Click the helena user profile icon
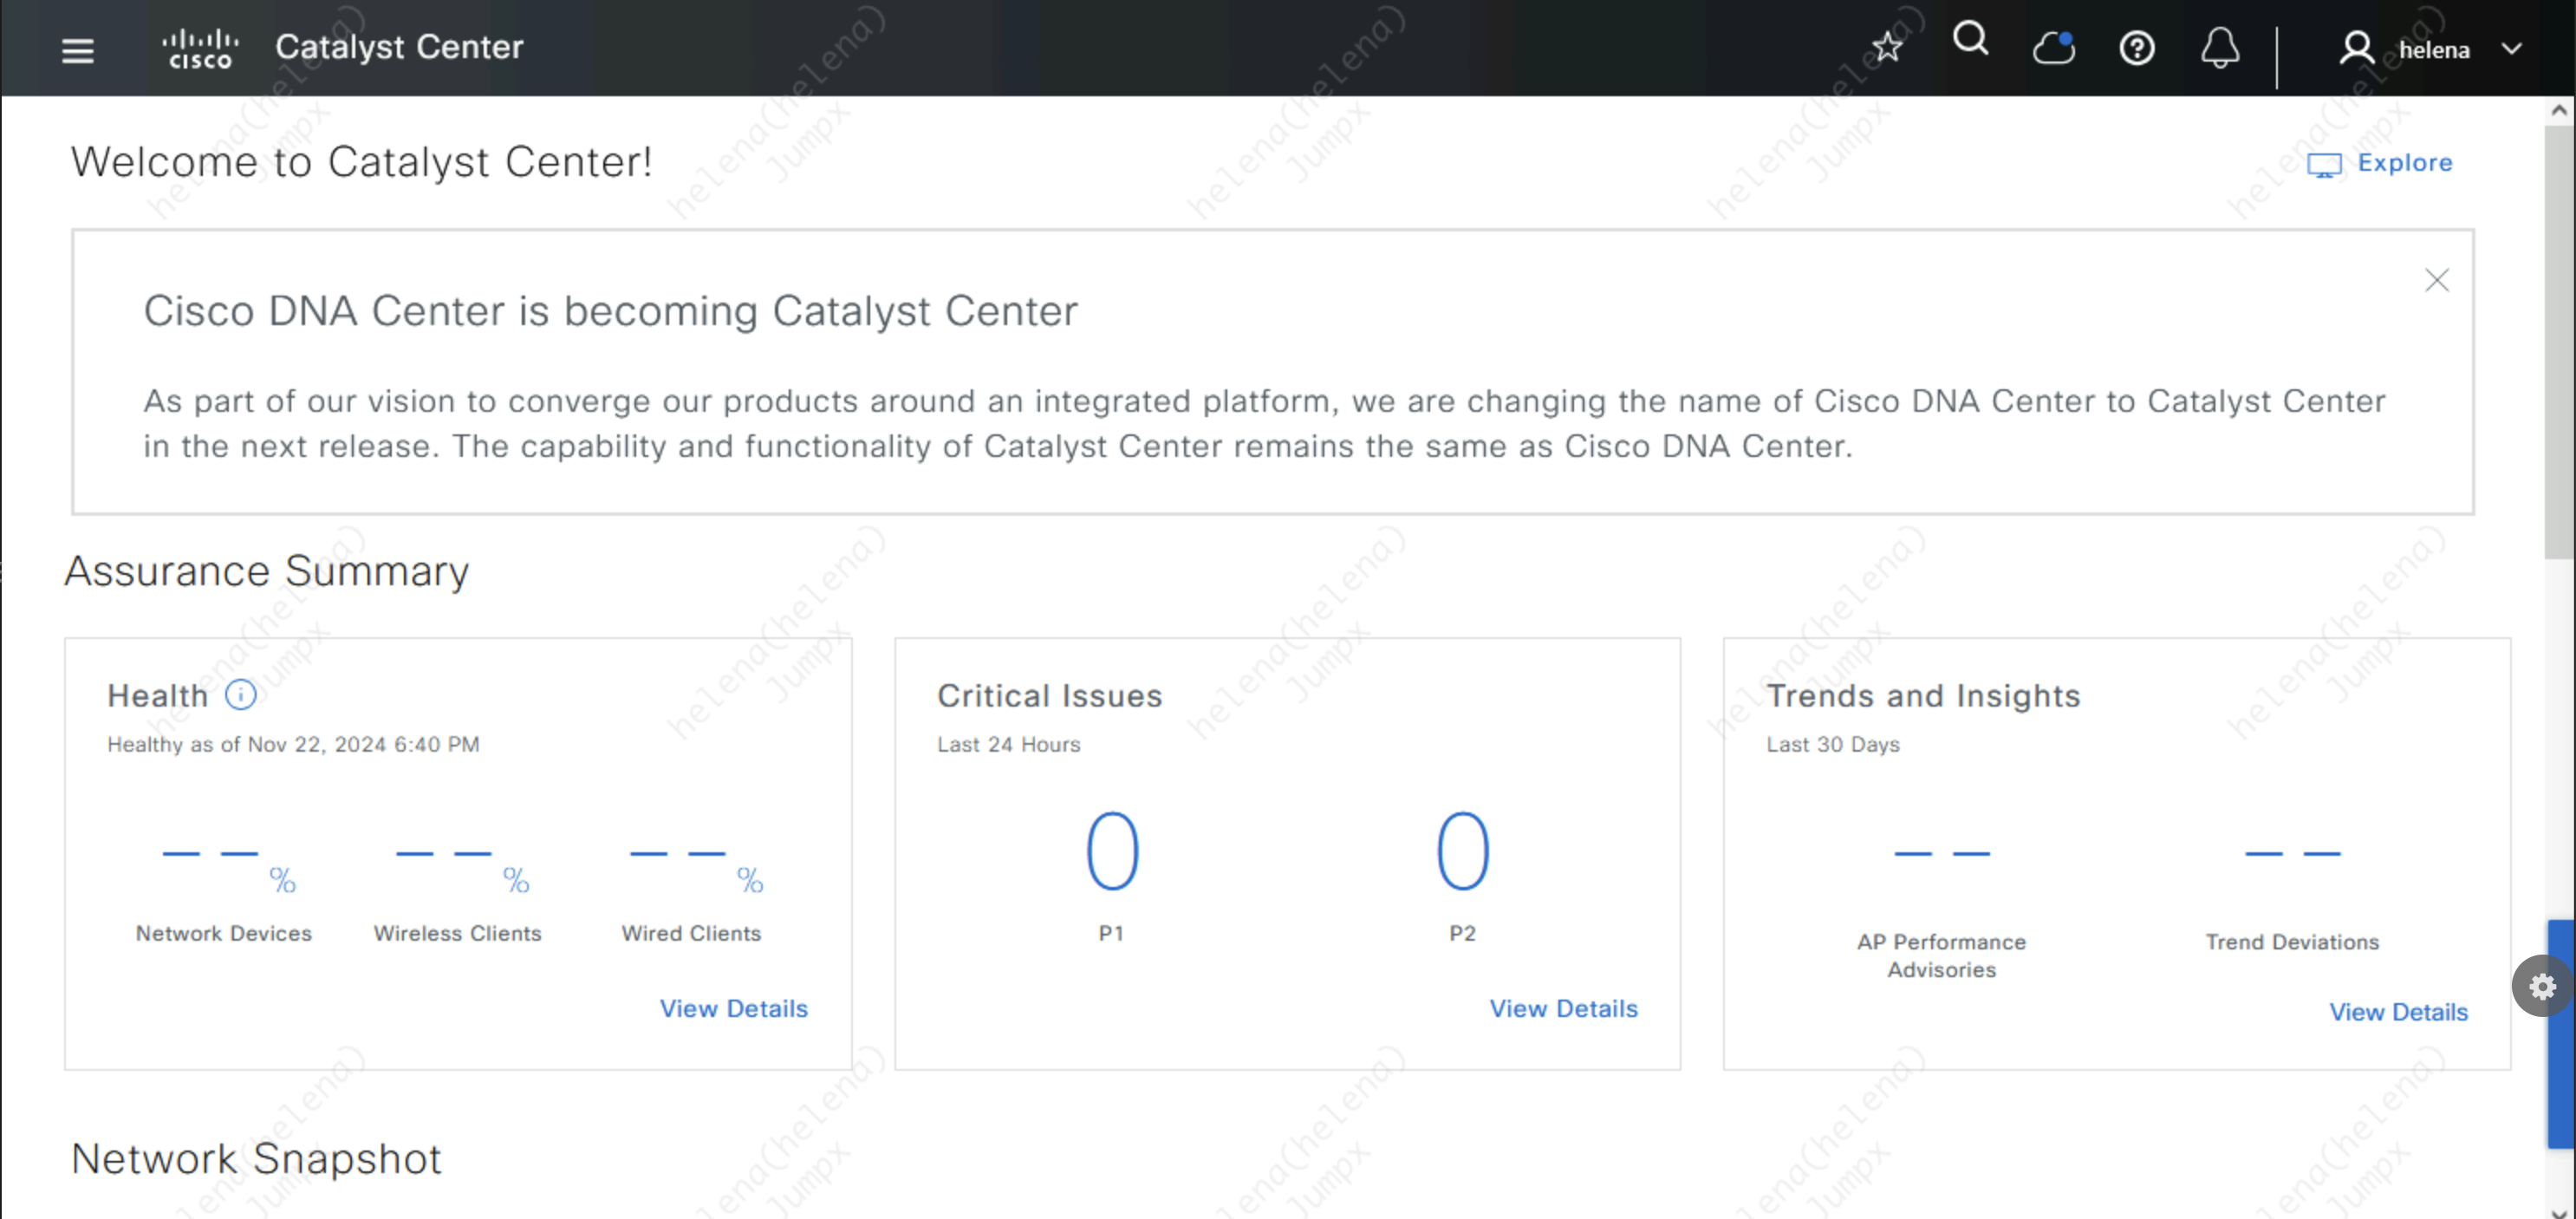The height and width of the screenshot is (1219, 2576). 2356,48
